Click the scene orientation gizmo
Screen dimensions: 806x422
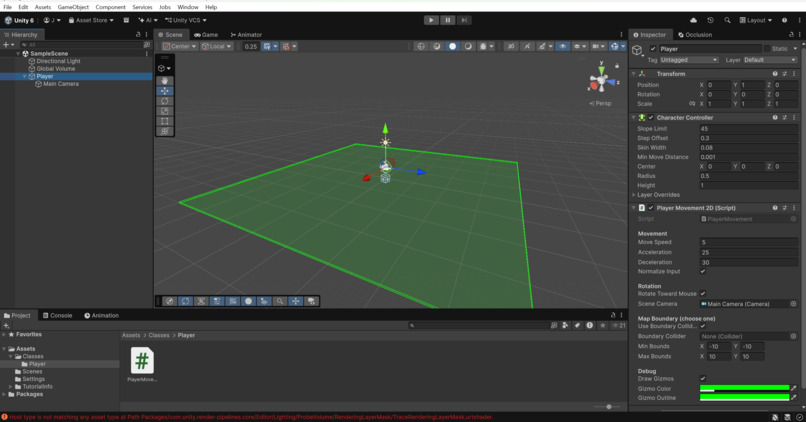(x=600, y=80)
